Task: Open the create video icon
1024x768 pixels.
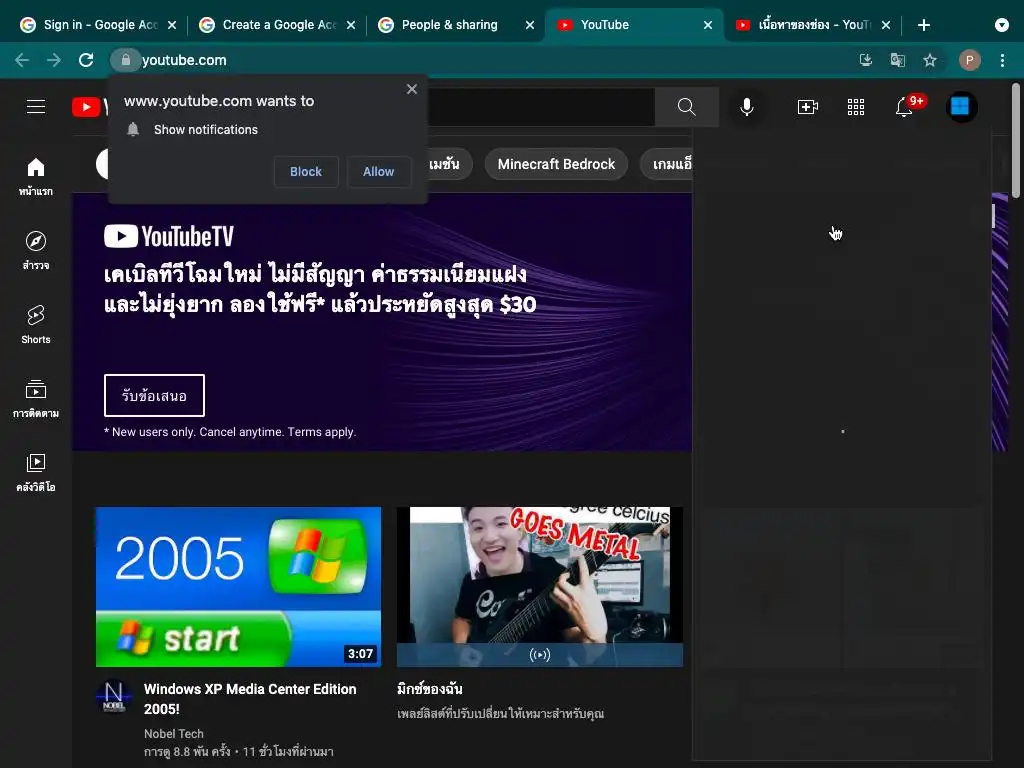Action: pos(808,106)
